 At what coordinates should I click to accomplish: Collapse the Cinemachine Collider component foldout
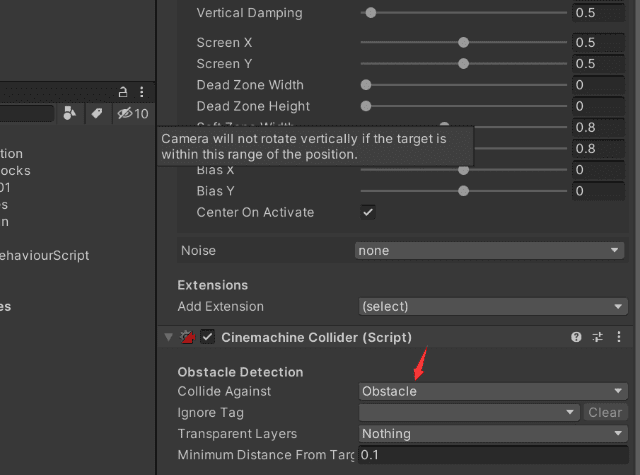pyautogui.click(x=168, y=338)
